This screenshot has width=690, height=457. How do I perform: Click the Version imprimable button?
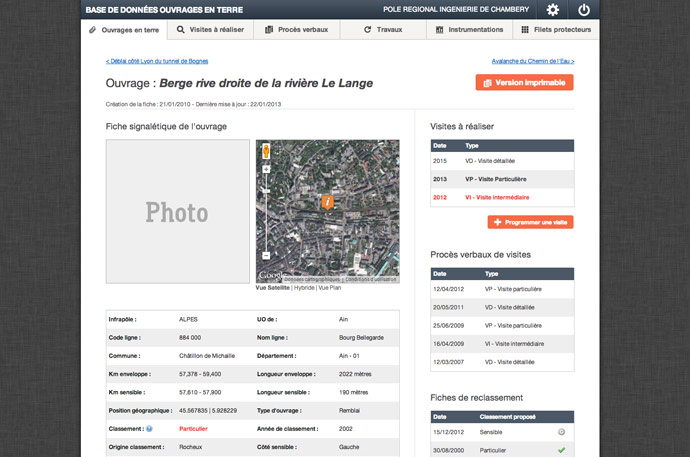pos(524,83)
